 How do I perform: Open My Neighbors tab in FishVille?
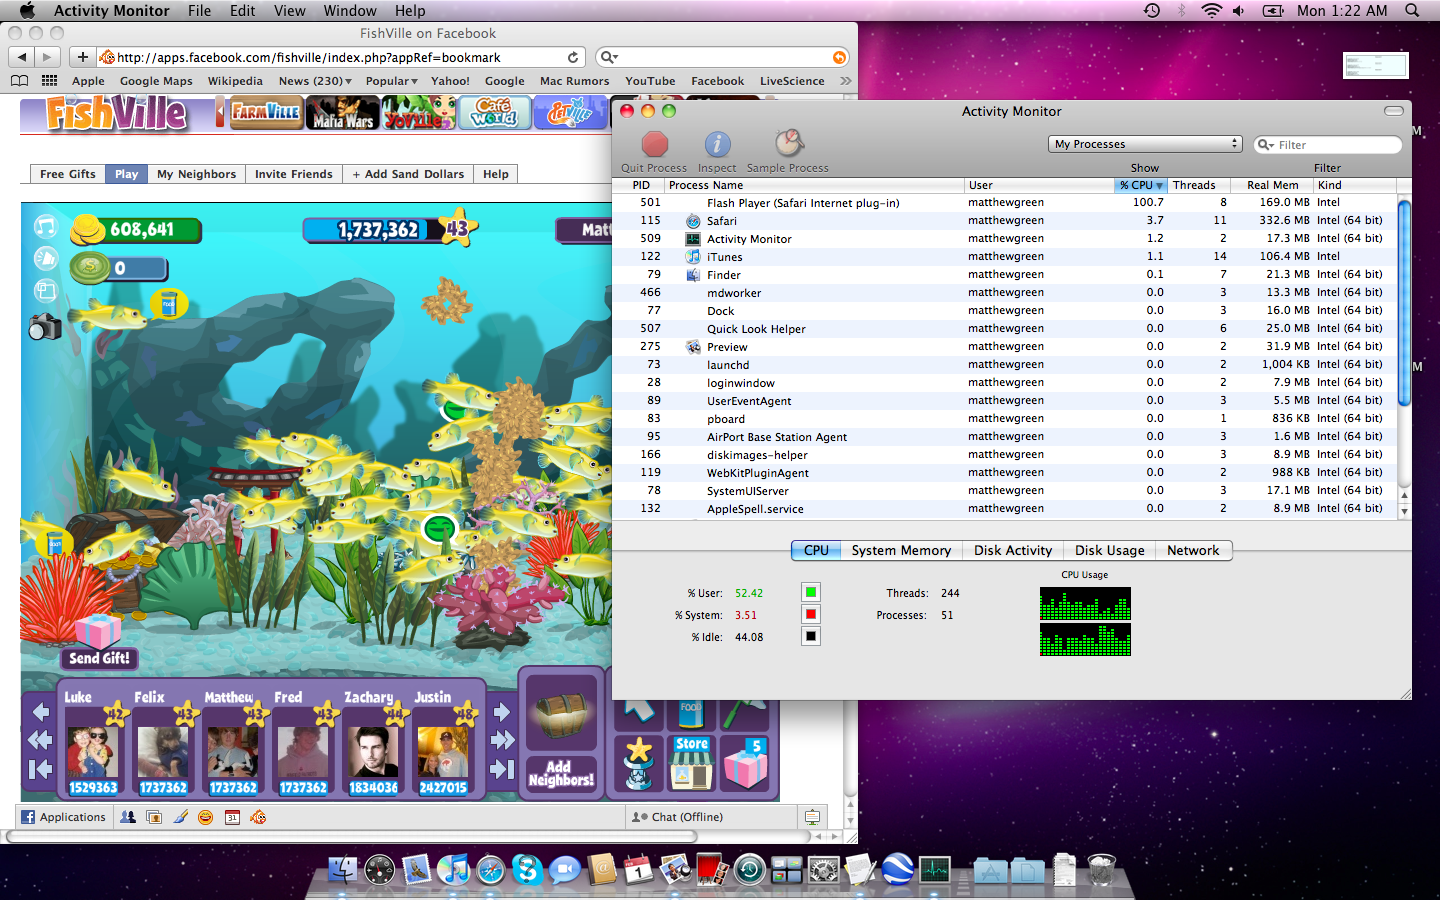[x=197, y=174]
